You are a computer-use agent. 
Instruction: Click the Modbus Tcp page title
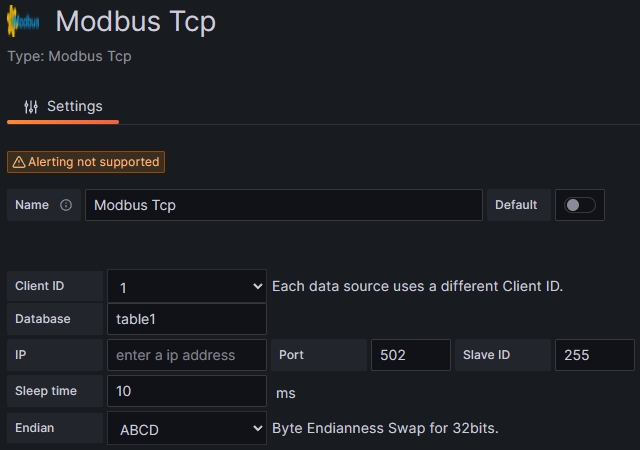coord(136,21)
